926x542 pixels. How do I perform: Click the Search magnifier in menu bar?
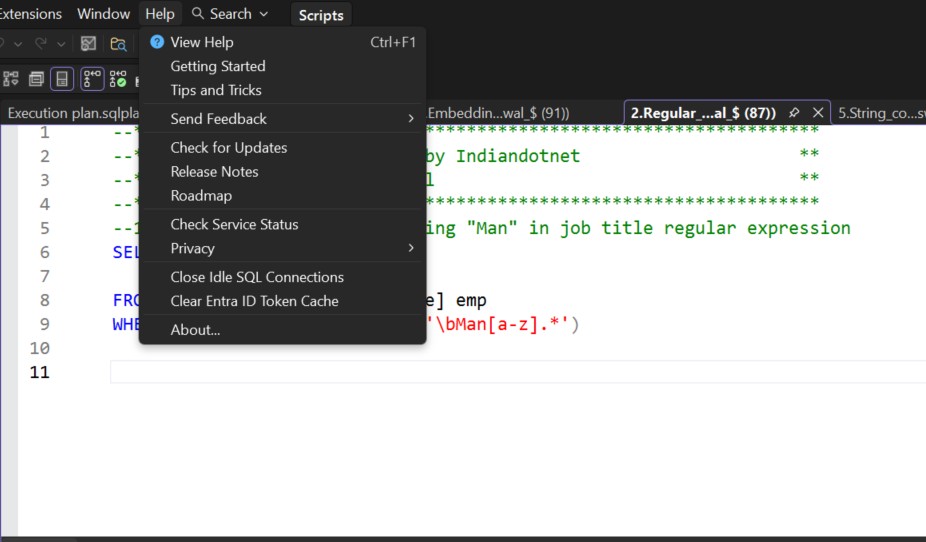click(198, 14)
